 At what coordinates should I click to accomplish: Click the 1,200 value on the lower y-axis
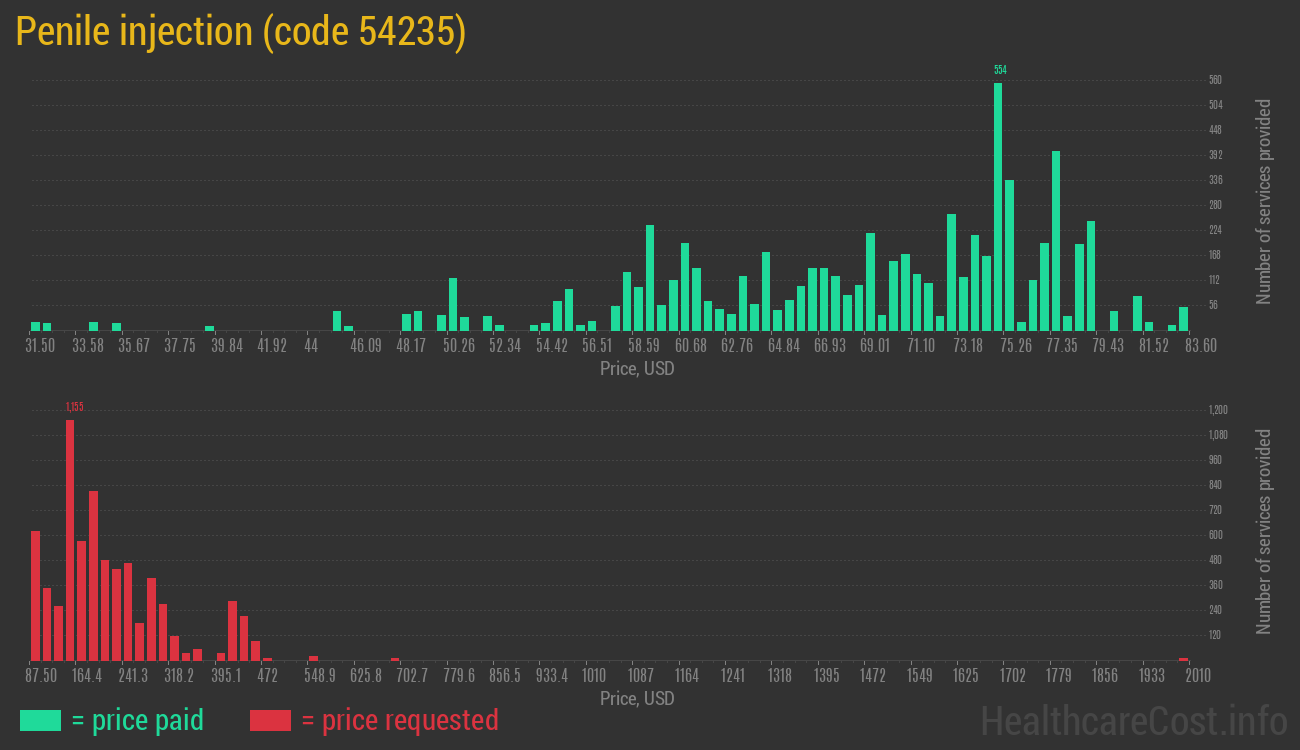1218,410
